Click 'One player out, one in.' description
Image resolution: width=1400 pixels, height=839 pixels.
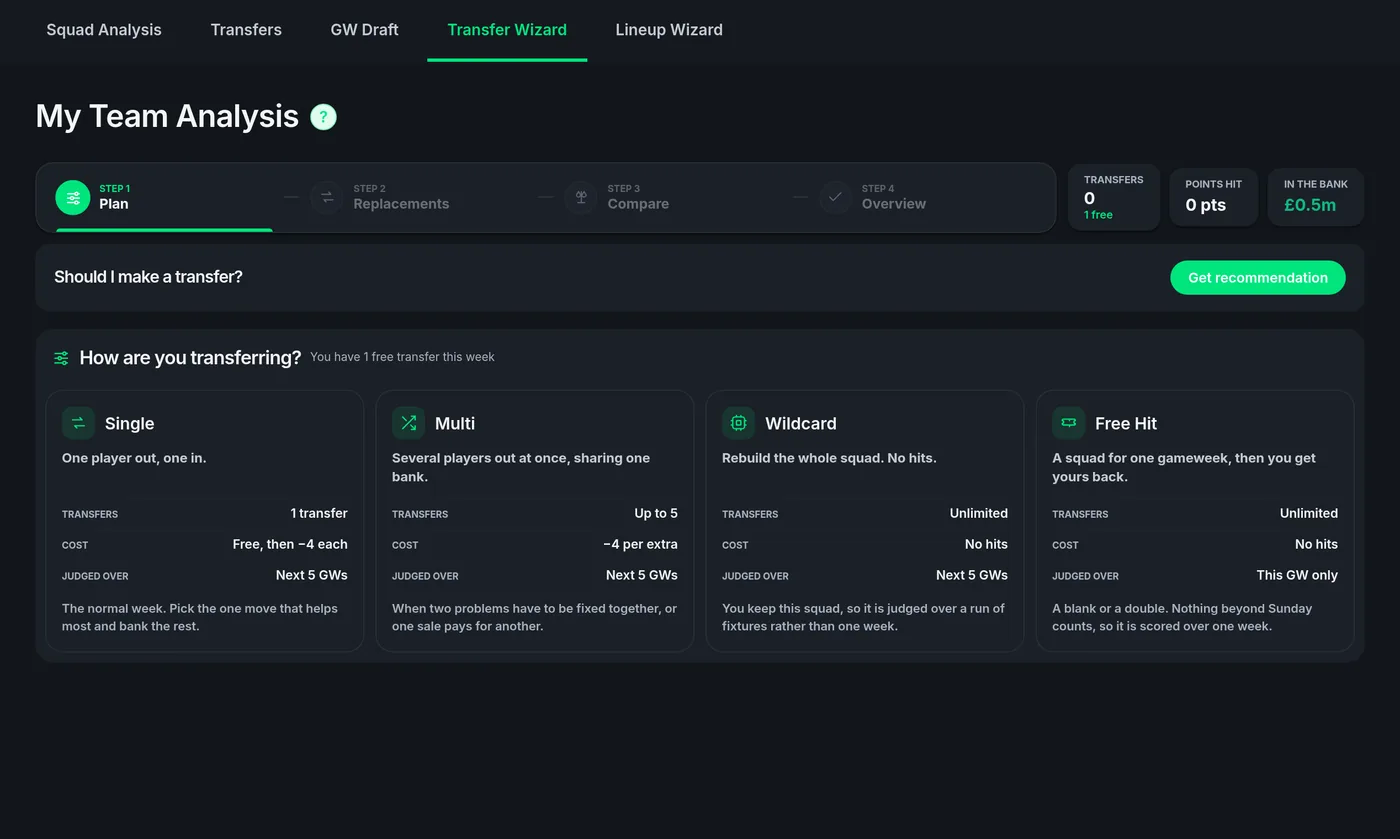[x=134, y=458]
